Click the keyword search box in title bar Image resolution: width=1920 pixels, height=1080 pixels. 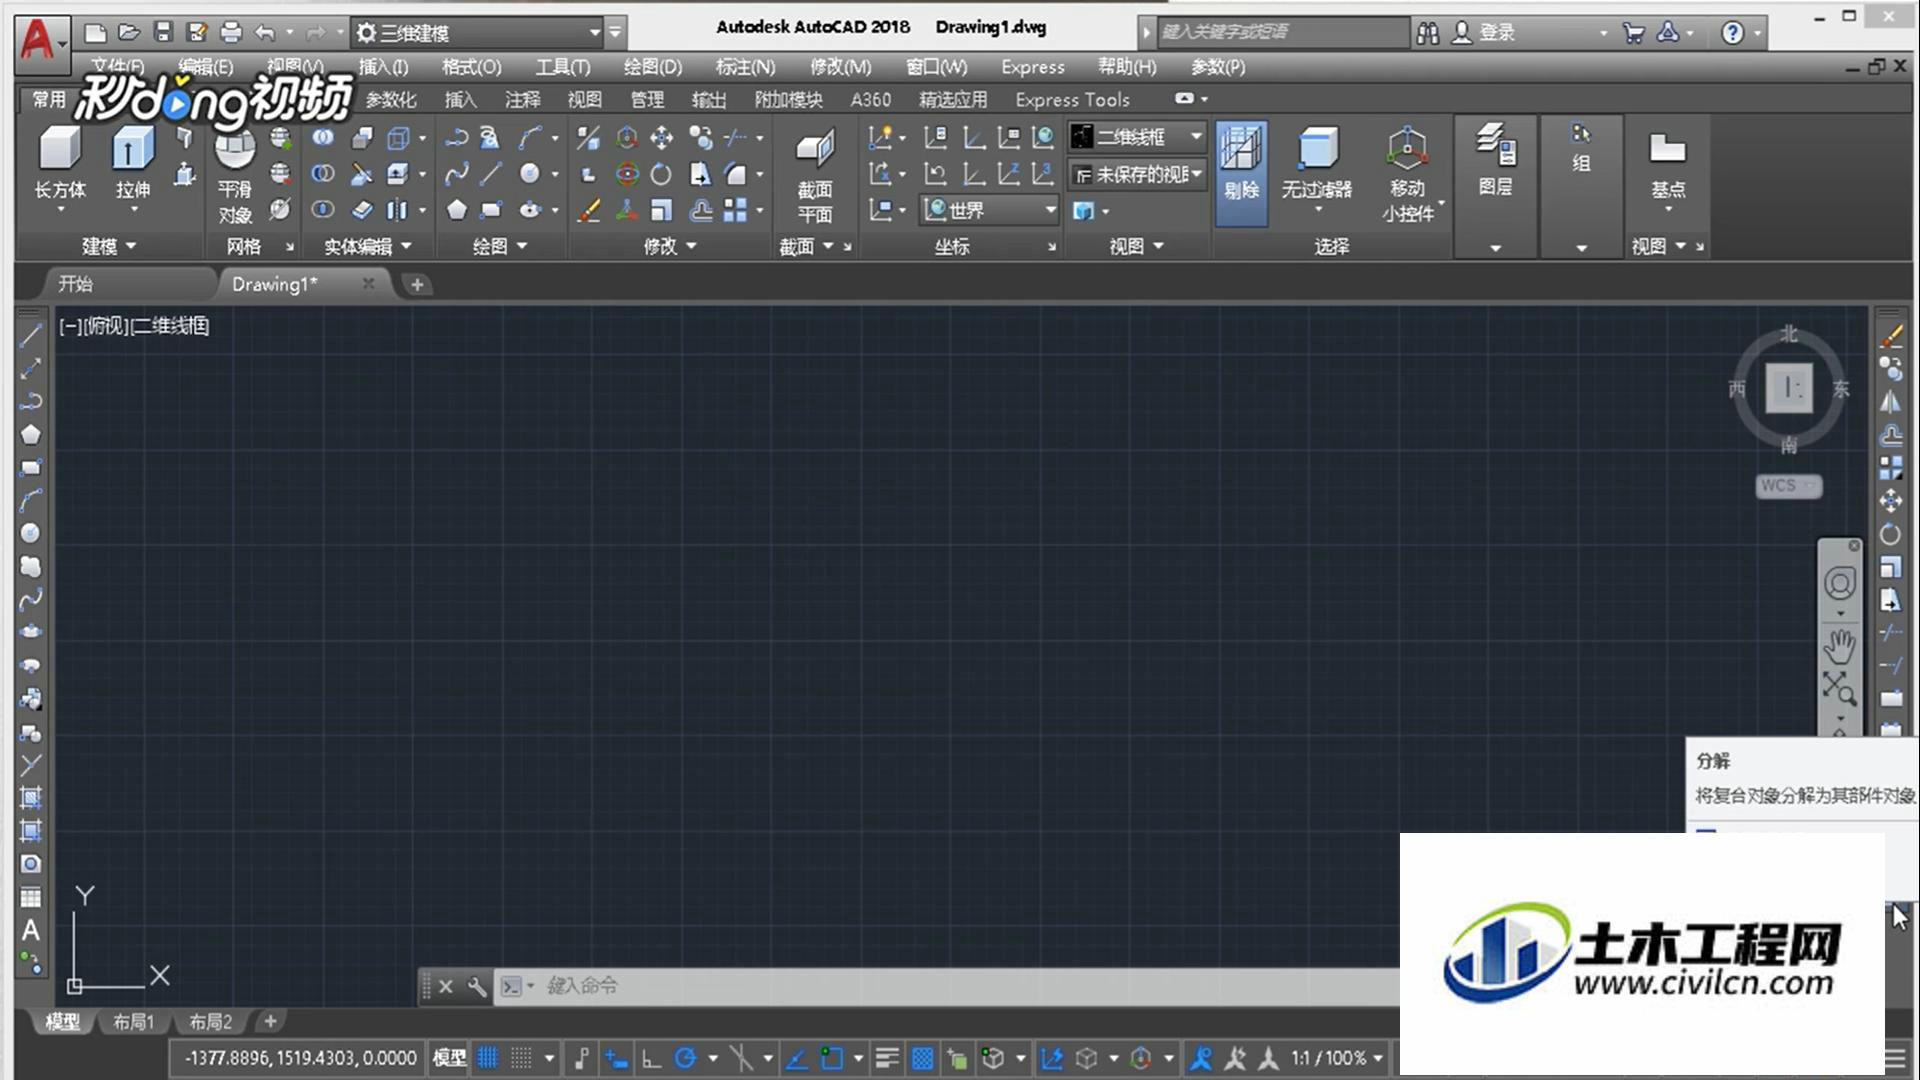[x=1282, y=32]
